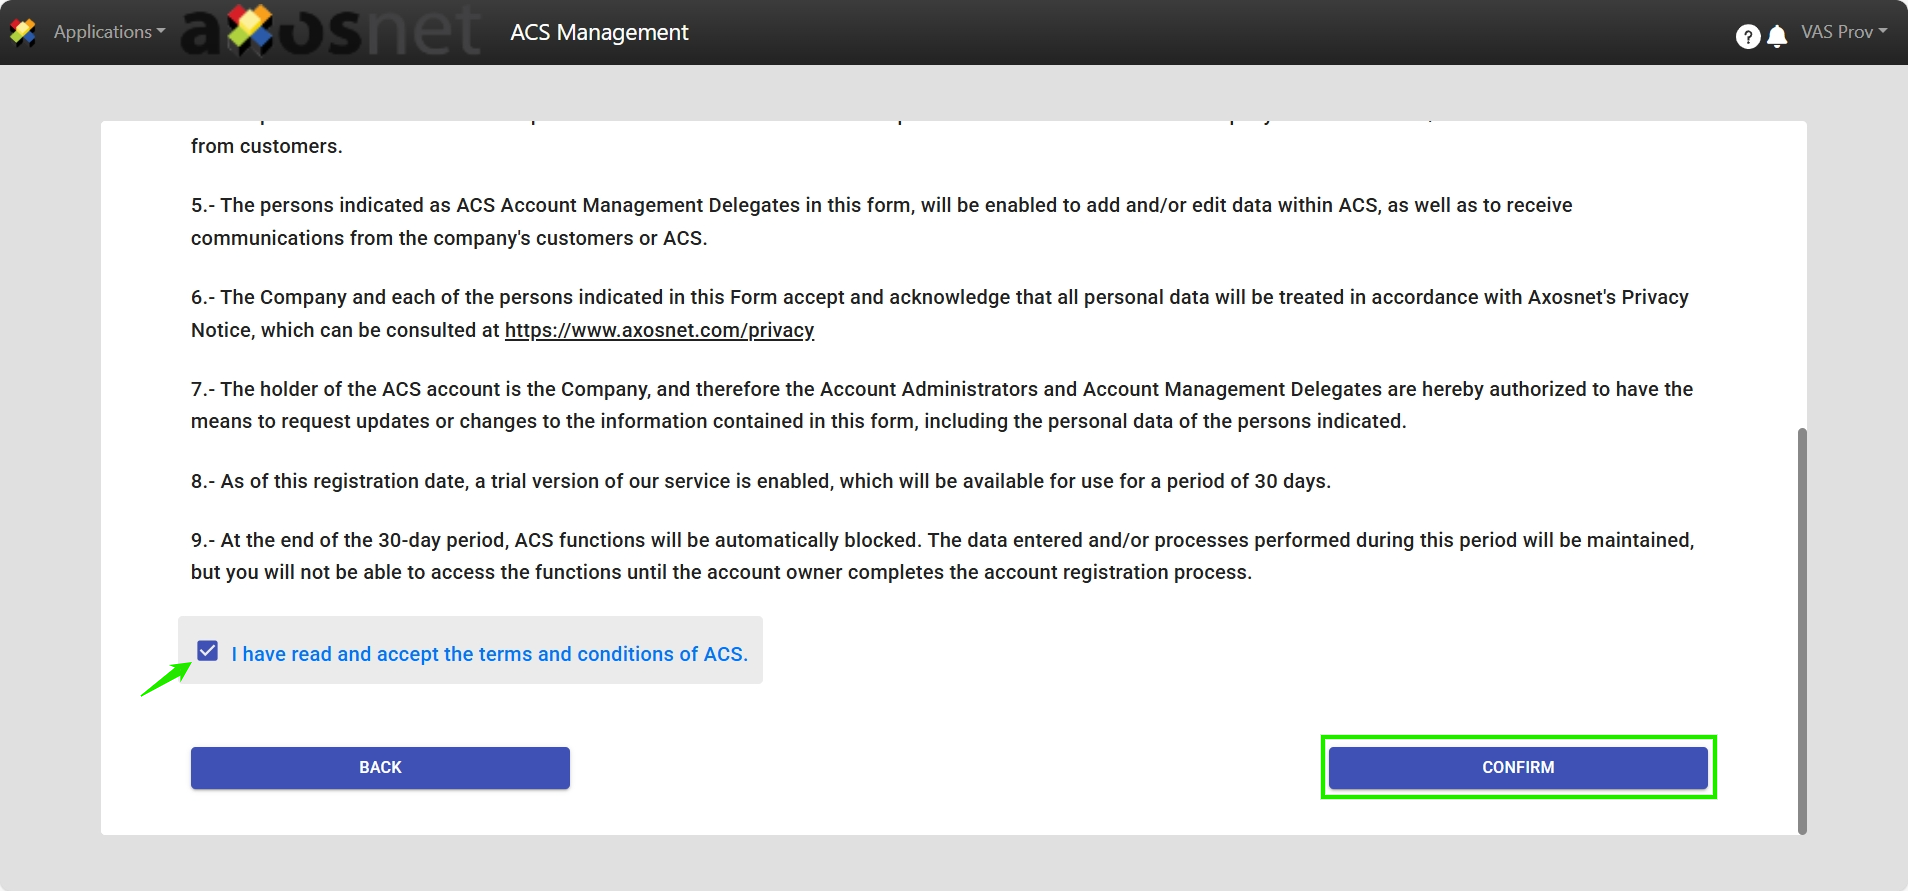Click clause 6 text on personal data

938,298
